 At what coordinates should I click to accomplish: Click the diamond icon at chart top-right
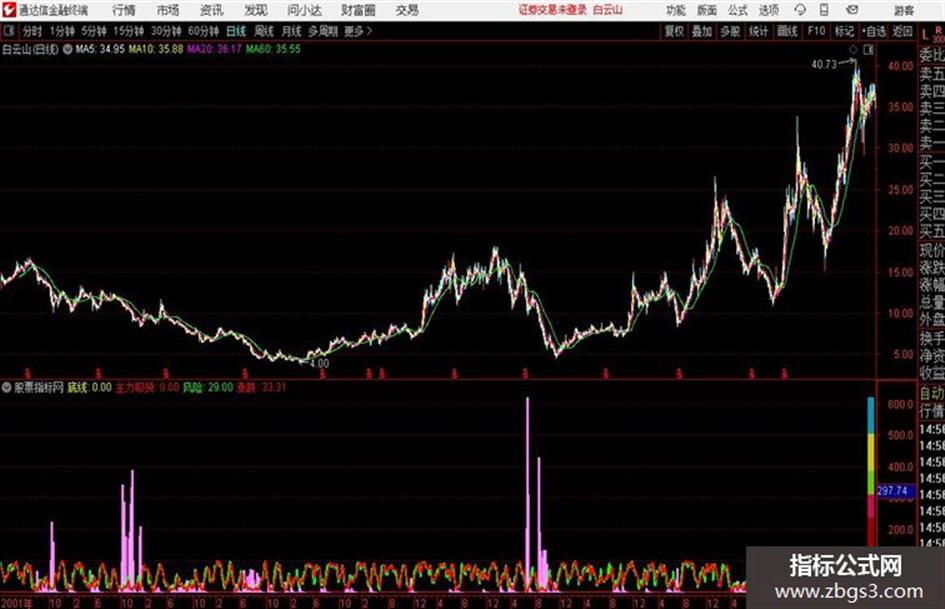coord(853,50)
